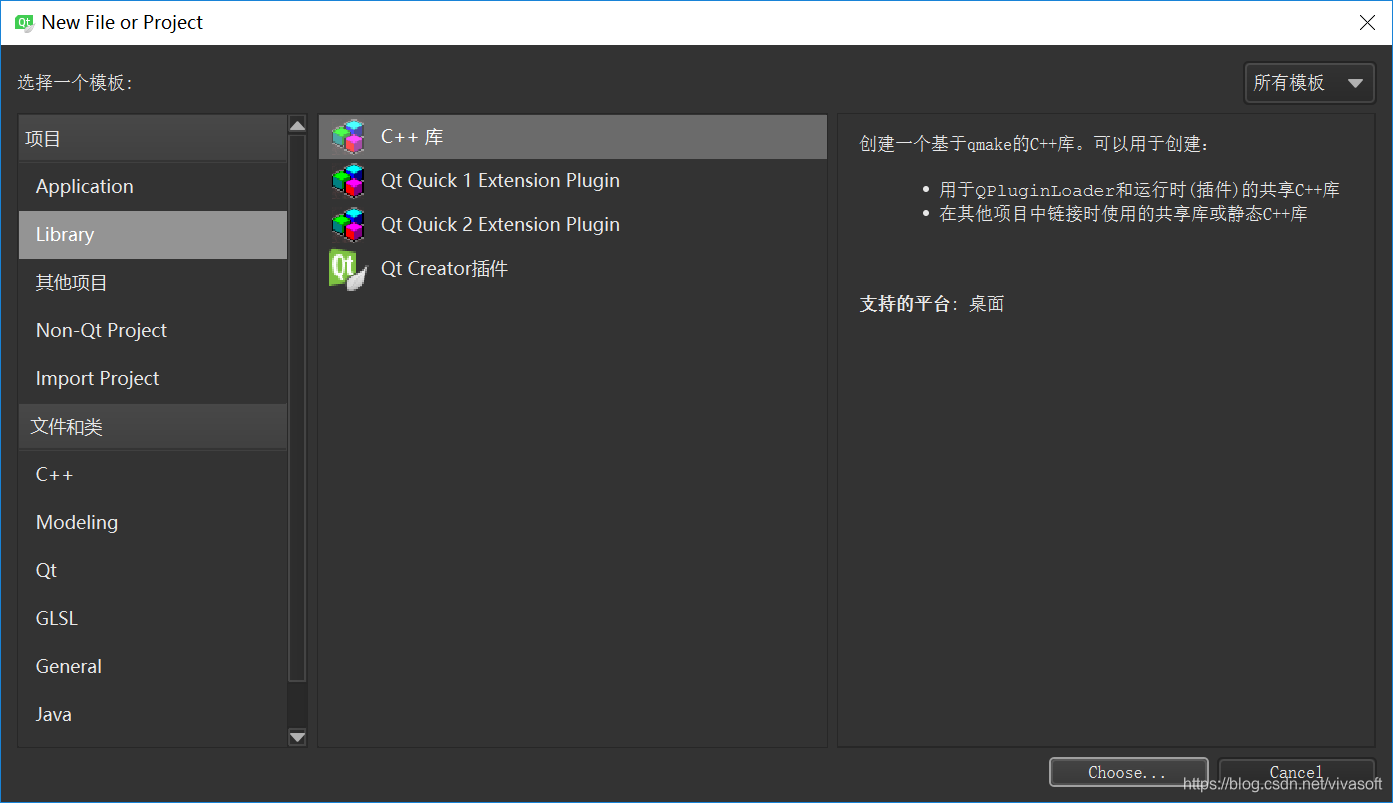1393x803 pixels.
Task: Select the GLSL category
Action: click(x=153, y=619)
